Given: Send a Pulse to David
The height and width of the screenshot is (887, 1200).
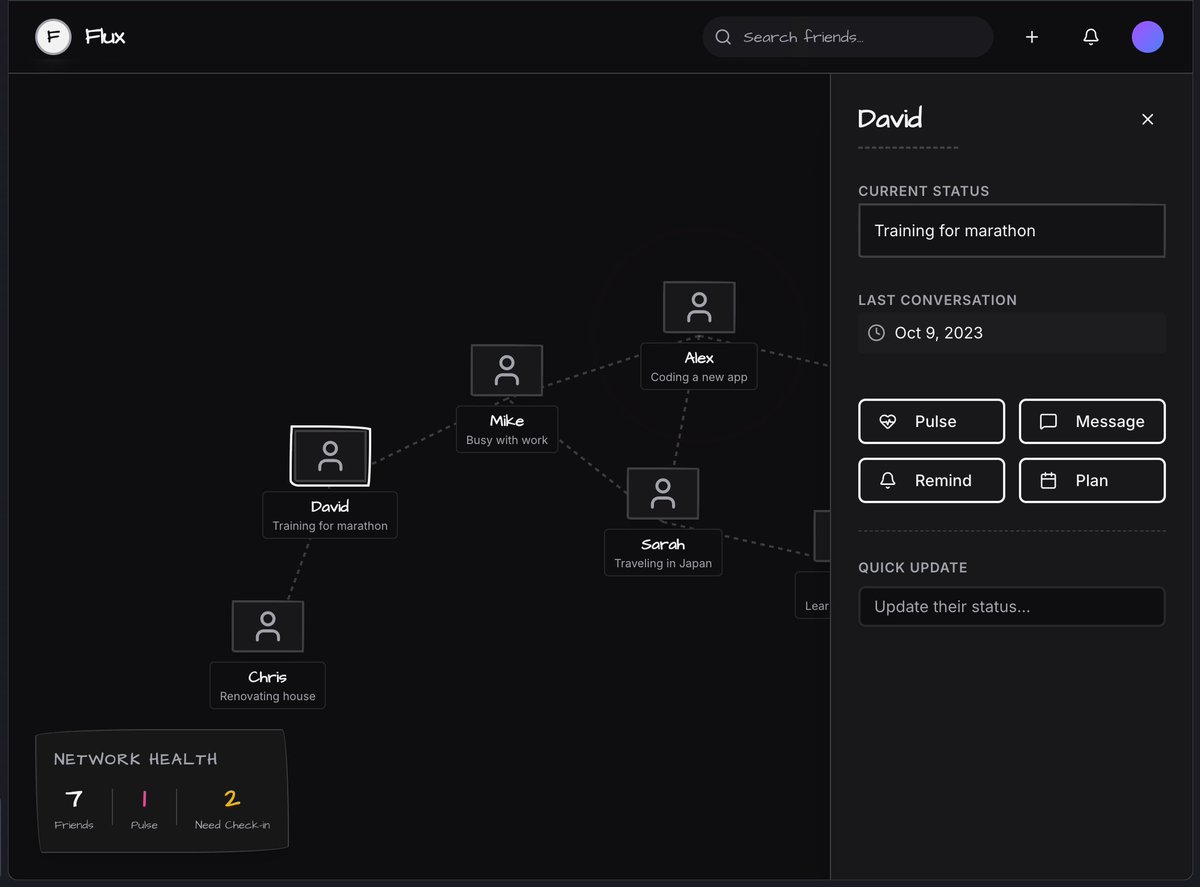Looking at the screenshot, I should [x=931, y=422].
